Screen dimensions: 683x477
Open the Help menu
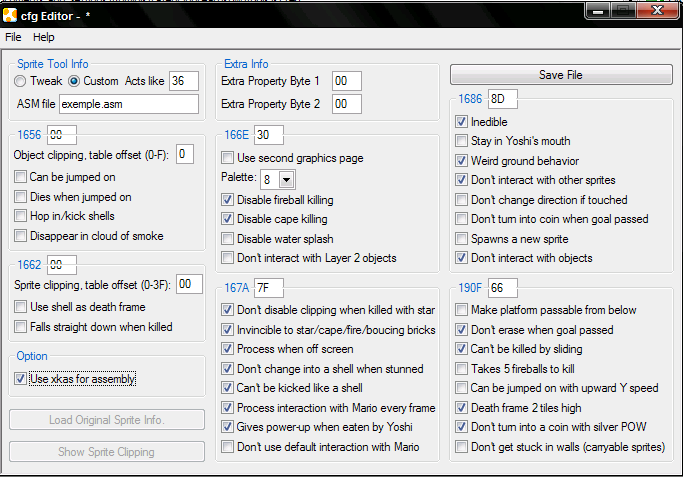44,37
